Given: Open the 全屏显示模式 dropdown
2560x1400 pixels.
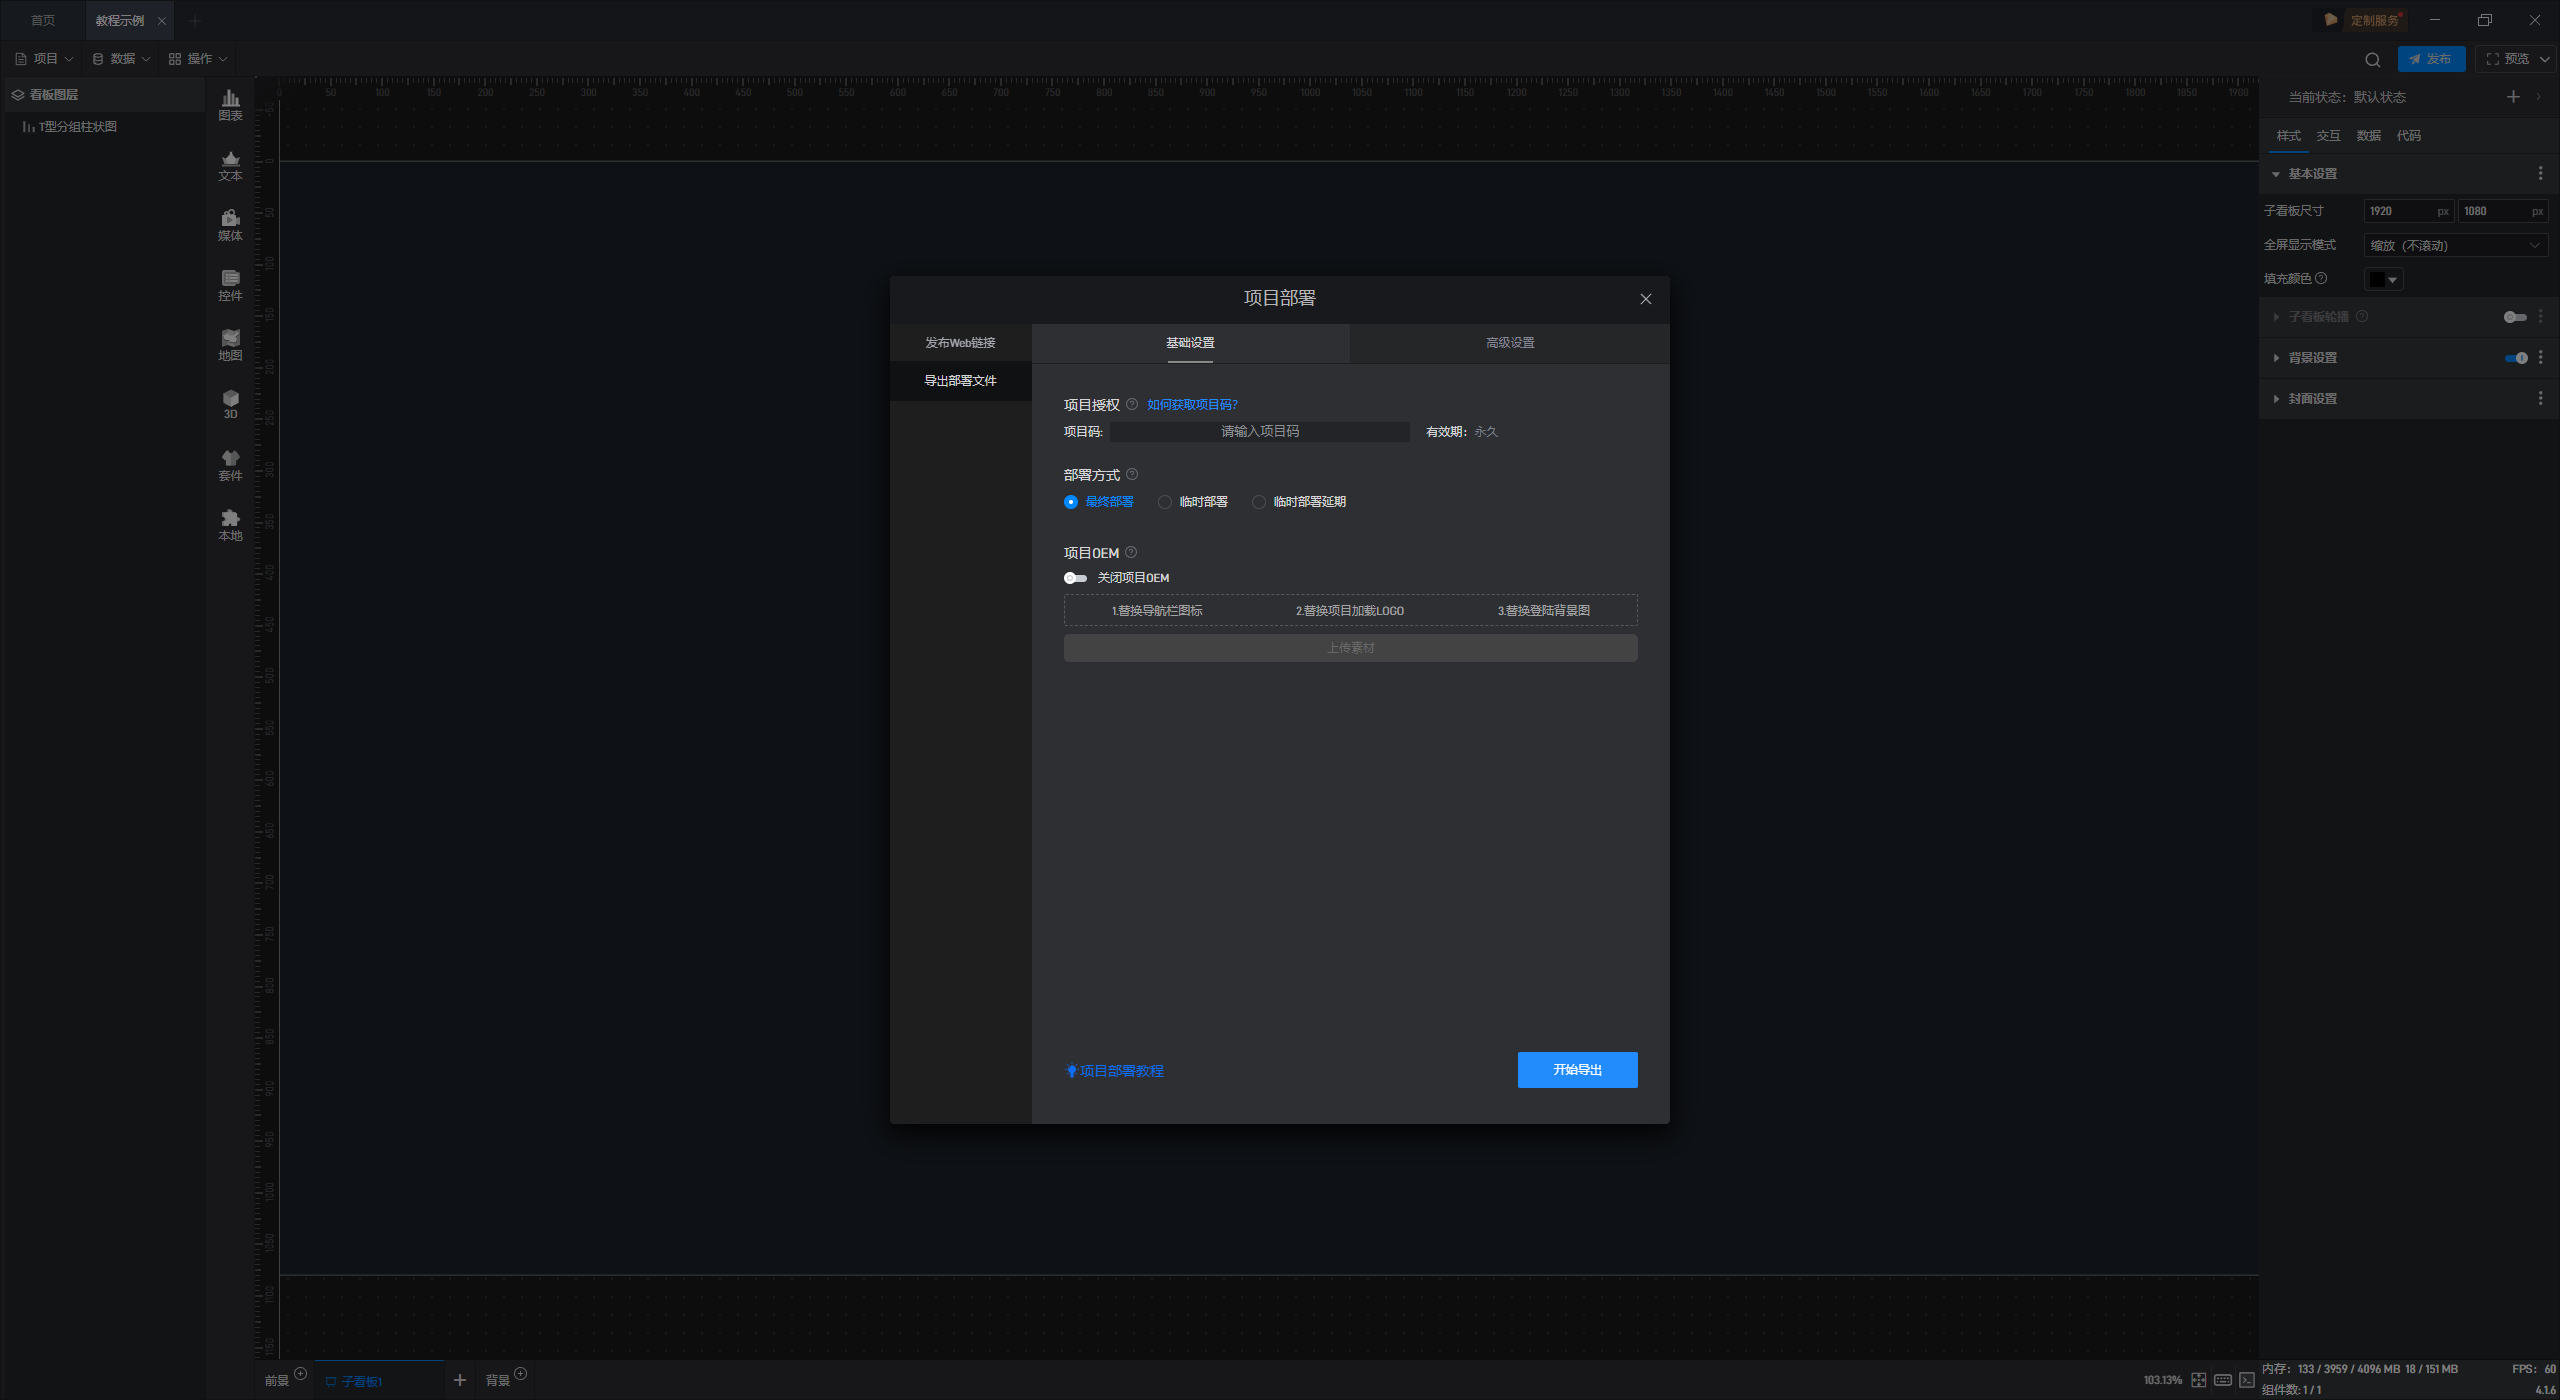Looking at the screenshot, I should (x=2455, y=245).
